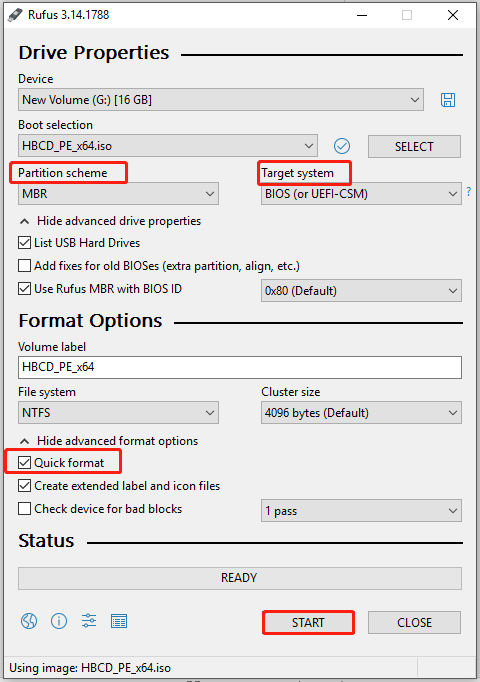Click the save drive image floppy icon
The height and width of the screenshot is (682, 480).
[x=448, y=100]
